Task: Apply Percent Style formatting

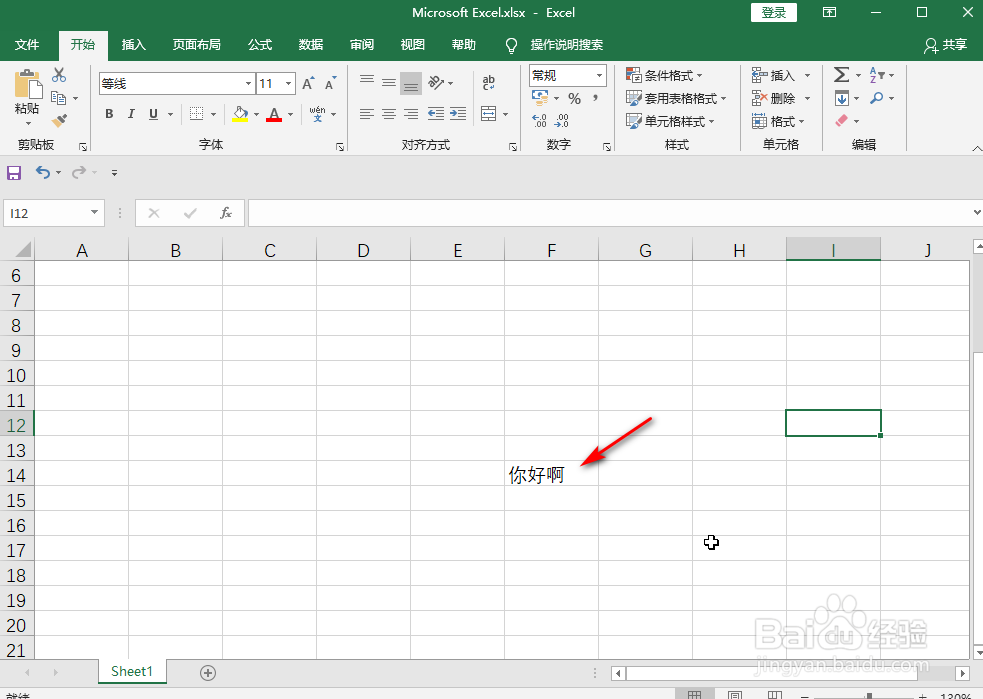Action: pyautogui.click(x=576, y=97)
